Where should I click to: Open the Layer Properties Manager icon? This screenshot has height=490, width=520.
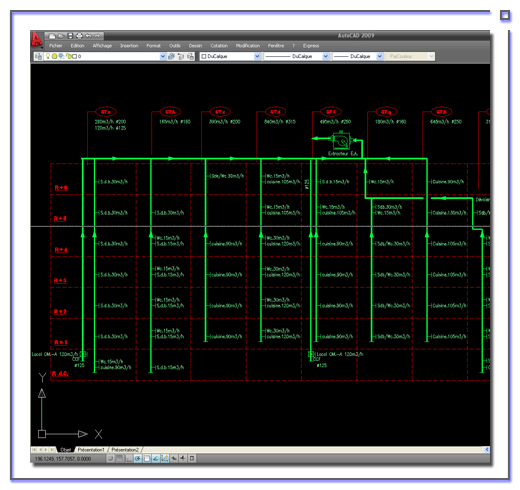38,56
